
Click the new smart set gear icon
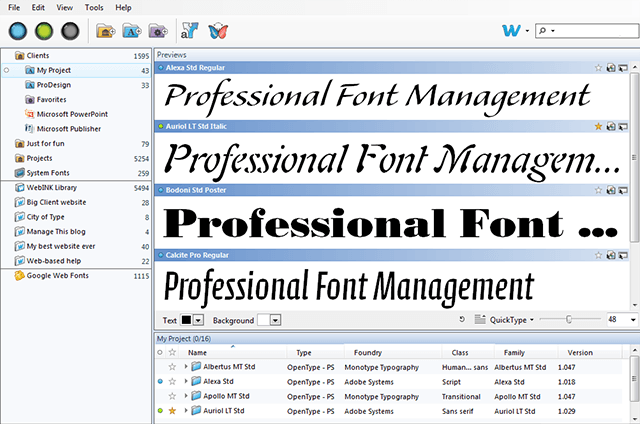point(158,31)
